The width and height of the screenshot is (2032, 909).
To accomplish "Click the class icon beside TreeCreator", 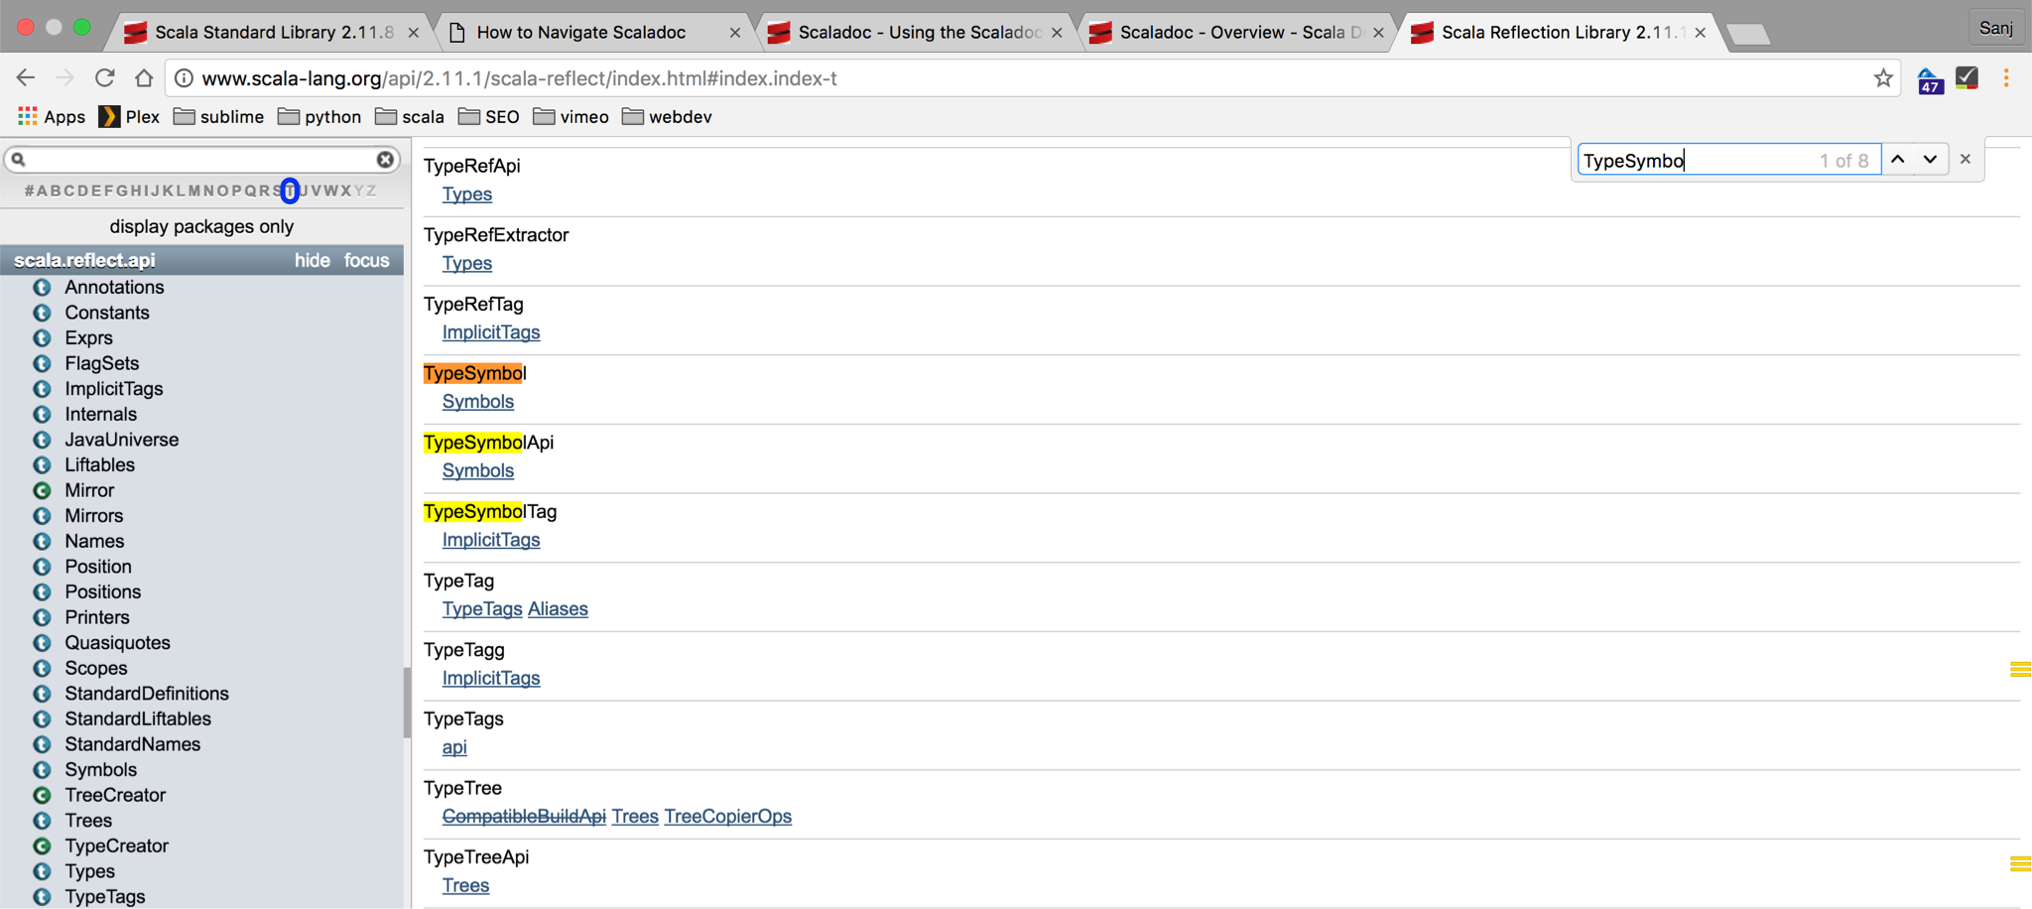I will pos(42,796).
